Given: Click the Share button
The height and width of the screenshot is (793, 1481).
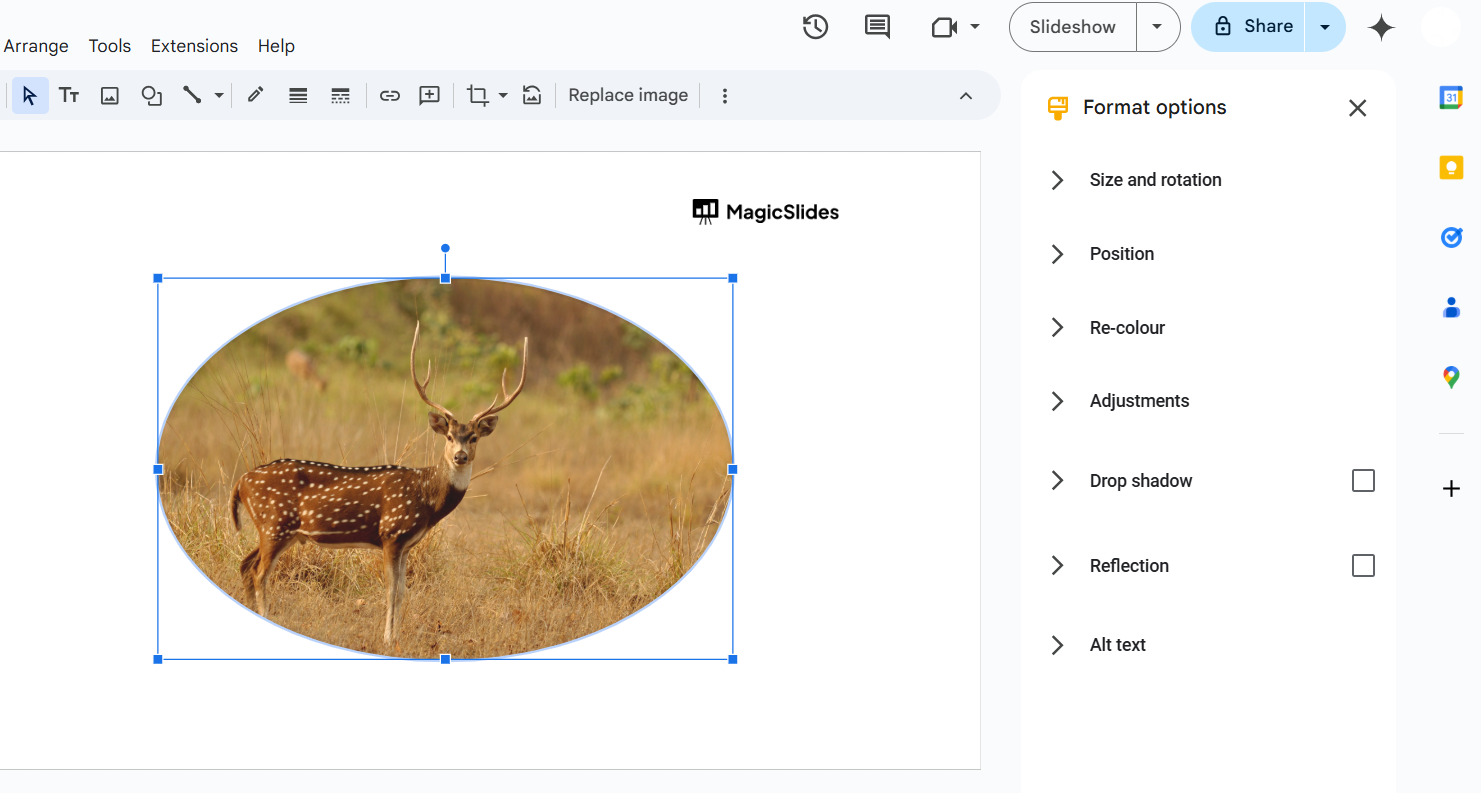Looking at the screenshot, I should (x=1253, y=27).
